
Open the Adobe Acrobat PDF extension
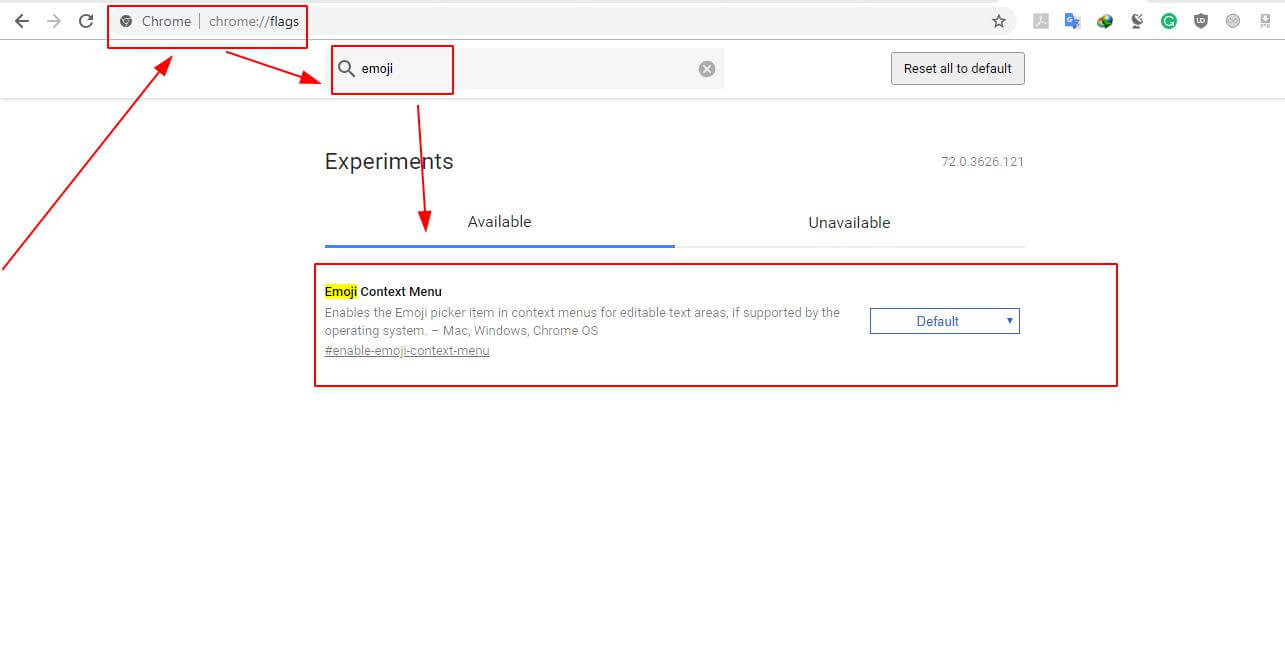(x=1041, y=21)
